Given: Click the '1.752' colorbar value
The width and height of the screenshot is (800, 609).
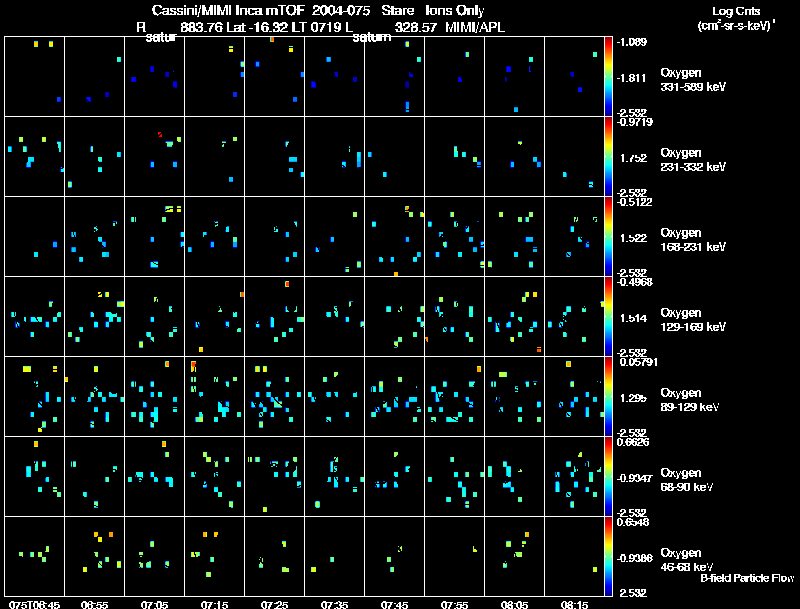Looking at the screenshot, I should (634, 158).
